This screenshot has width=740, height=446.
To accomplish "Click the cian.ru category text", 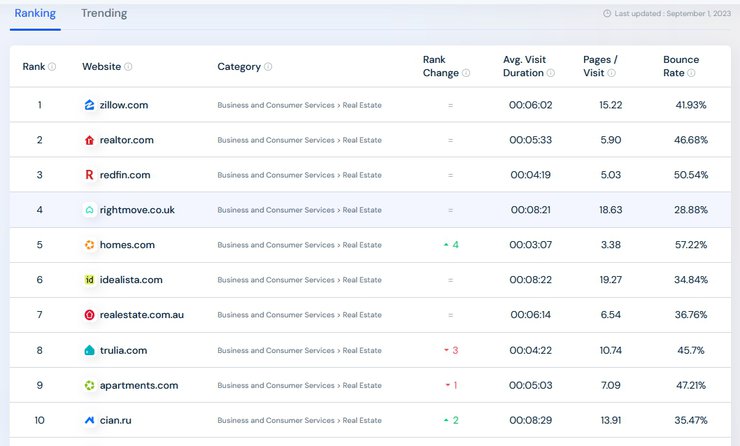I will [x=299, y=420].
